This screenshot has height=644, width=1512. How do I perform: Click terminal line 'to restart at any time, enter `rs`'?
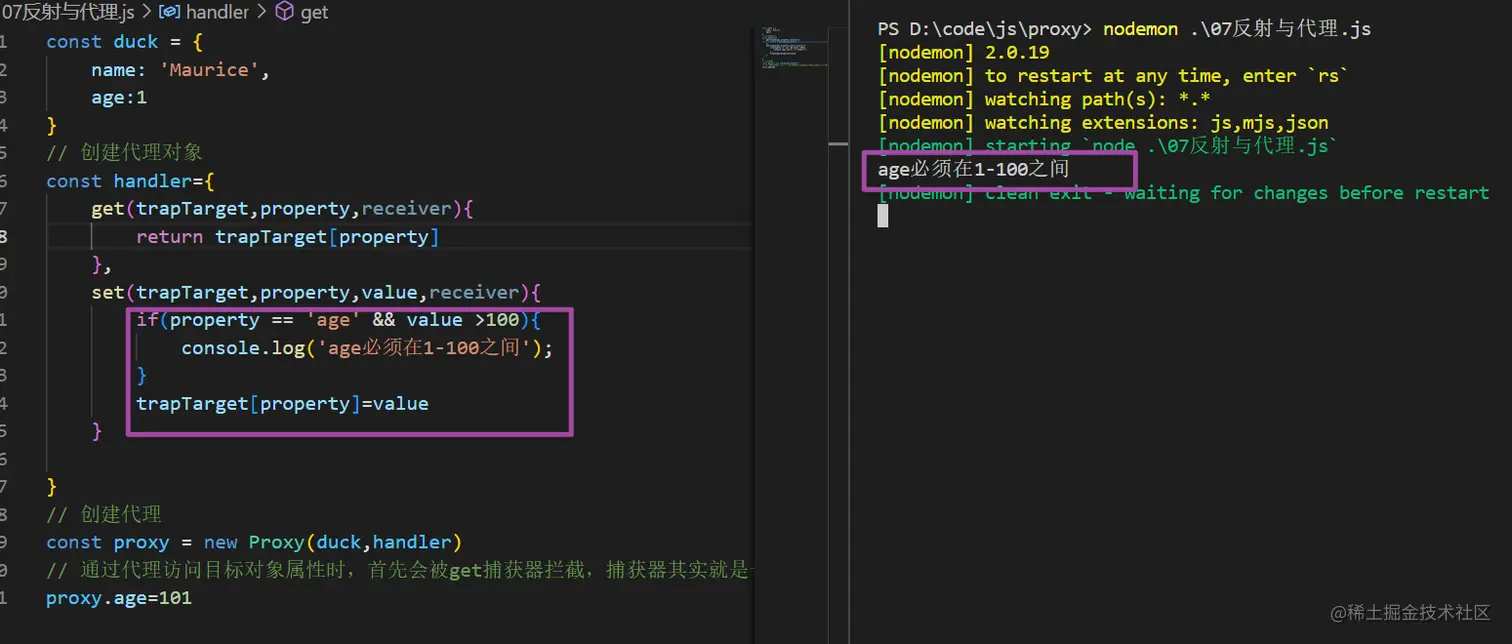click(x=1115, y=76)
